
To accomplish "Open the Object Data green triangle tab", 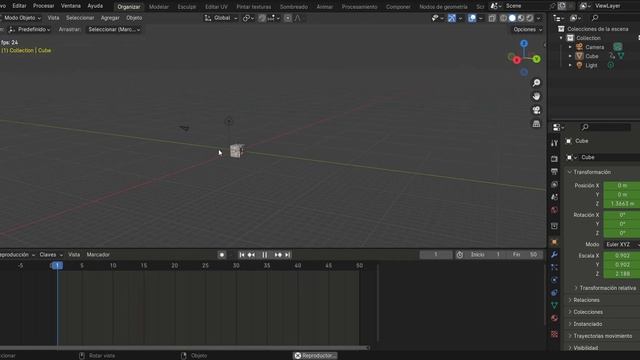I will click(x=554, y=305).
